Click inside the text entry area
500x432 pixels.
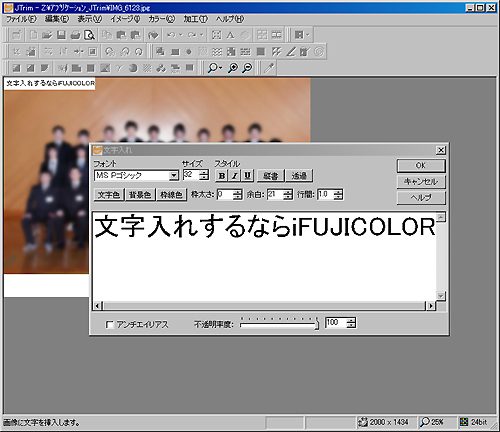[x=264, y=256]
